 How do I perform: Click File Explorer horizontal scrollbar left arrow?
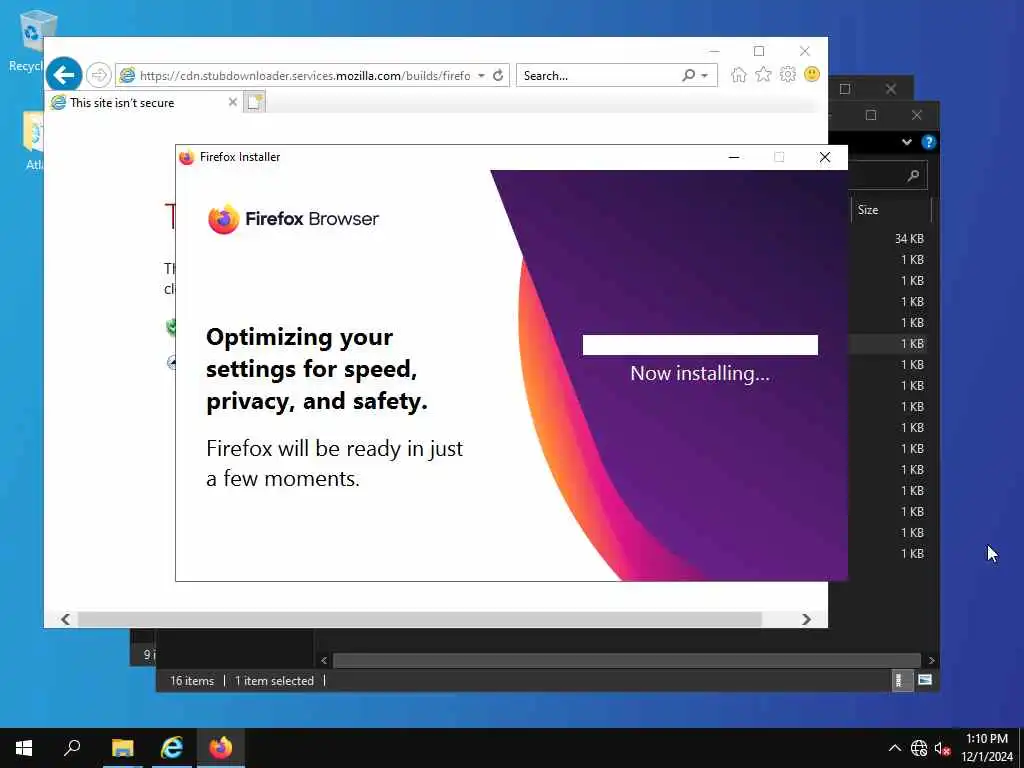click(323, 660)
